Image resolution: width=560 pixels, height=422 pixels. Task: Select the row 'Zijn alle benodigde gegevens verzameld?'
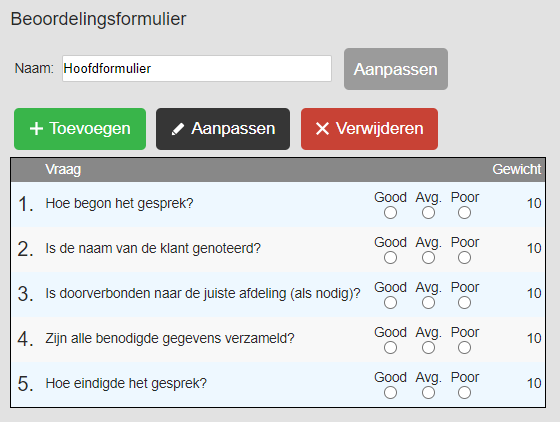pos(278,340)
